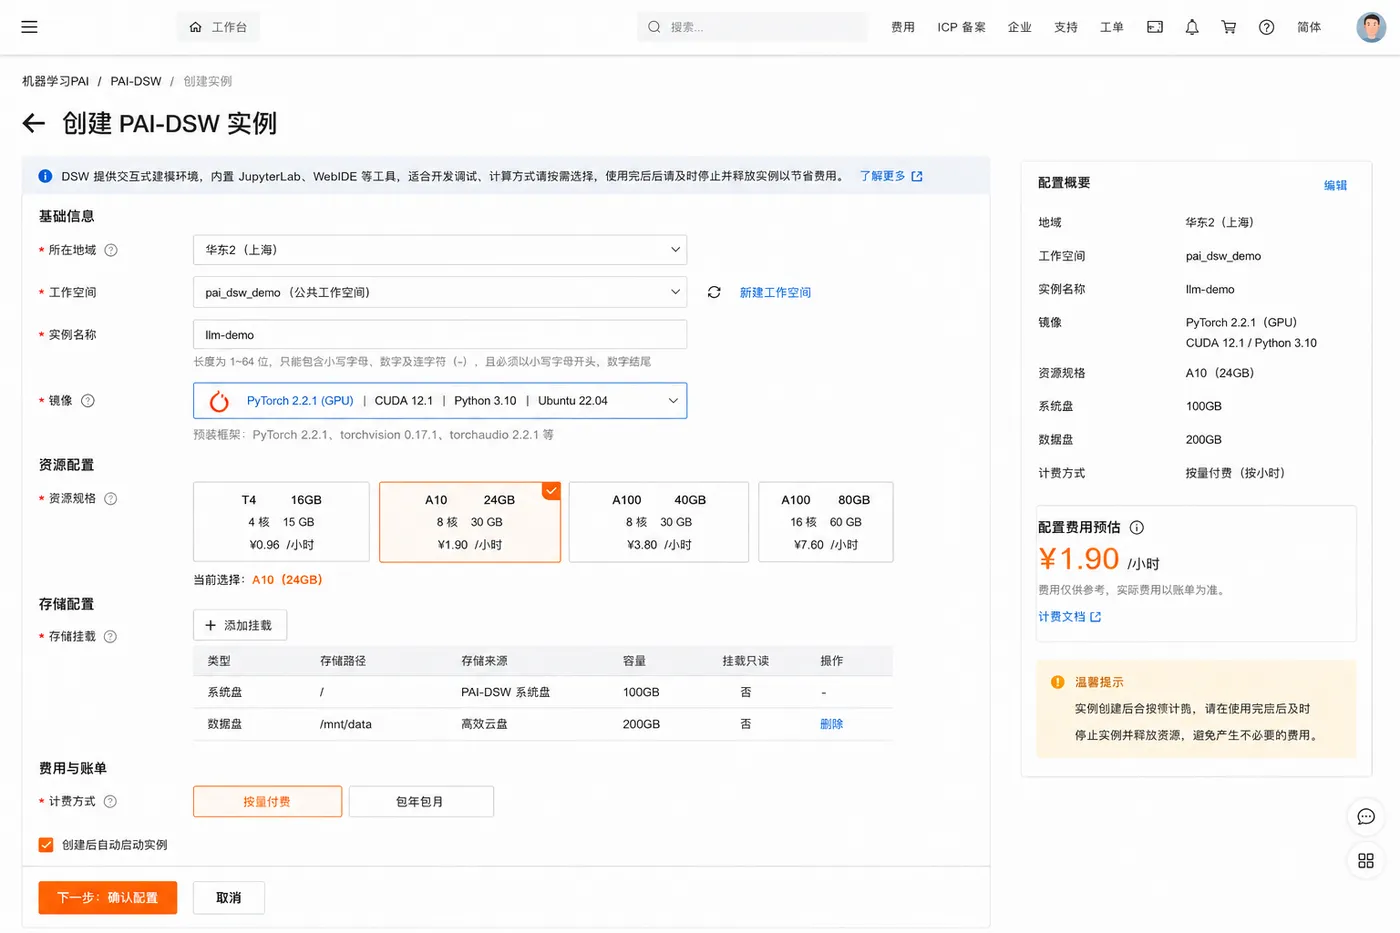Viewport: 1400px width, 933px height.
Task: Open the ICP 备案 menu item
Action: point(961,27)
